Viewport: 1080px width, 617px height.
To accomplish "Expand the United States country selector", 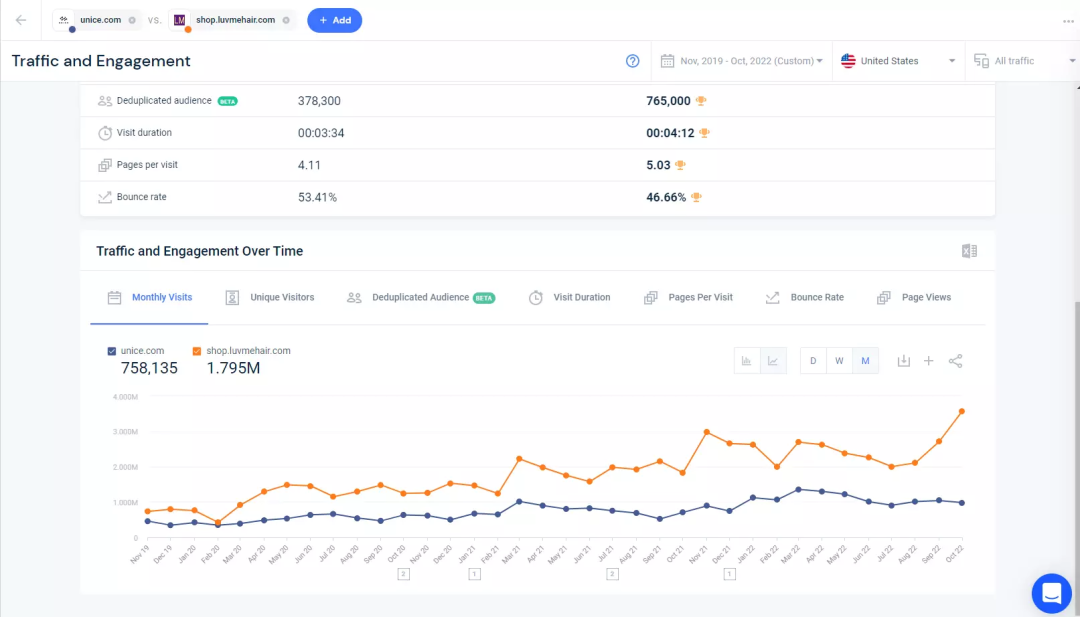I will (x=898, y=61).
